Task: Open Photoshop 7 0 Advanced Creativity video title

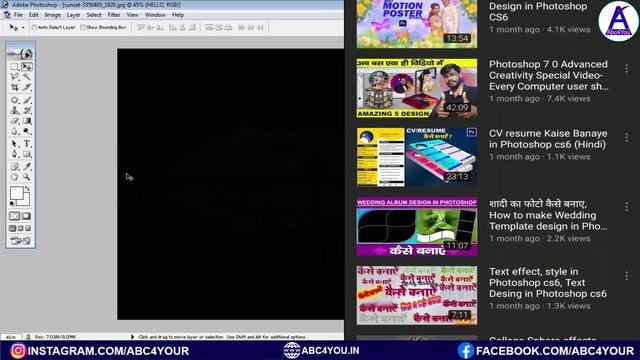Action: tap(549, 75)
